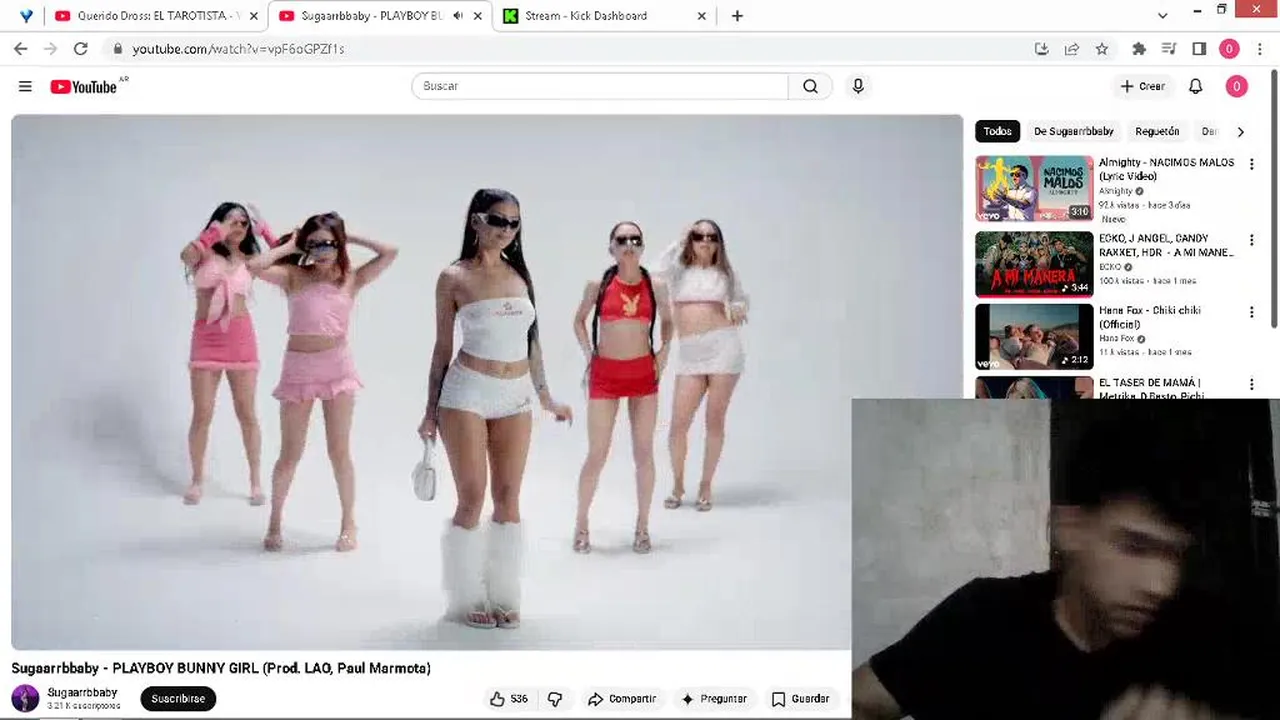The width and height of the screenshot is (1280, 720).
Task: Open the YouTube guide hamburger menu
Action: [25, 87]
